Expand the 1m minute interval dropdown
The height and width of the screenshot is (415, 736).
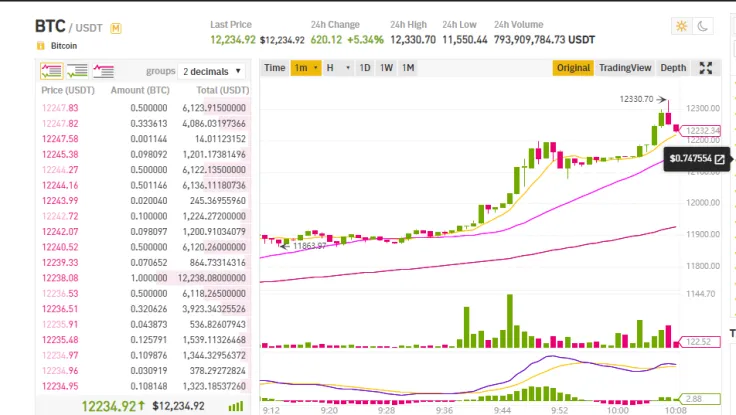pyautogui.click(x=307, y=68)
